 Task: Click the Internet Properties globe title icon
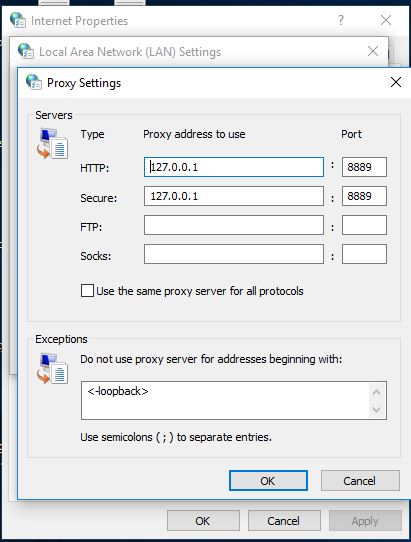18,20
